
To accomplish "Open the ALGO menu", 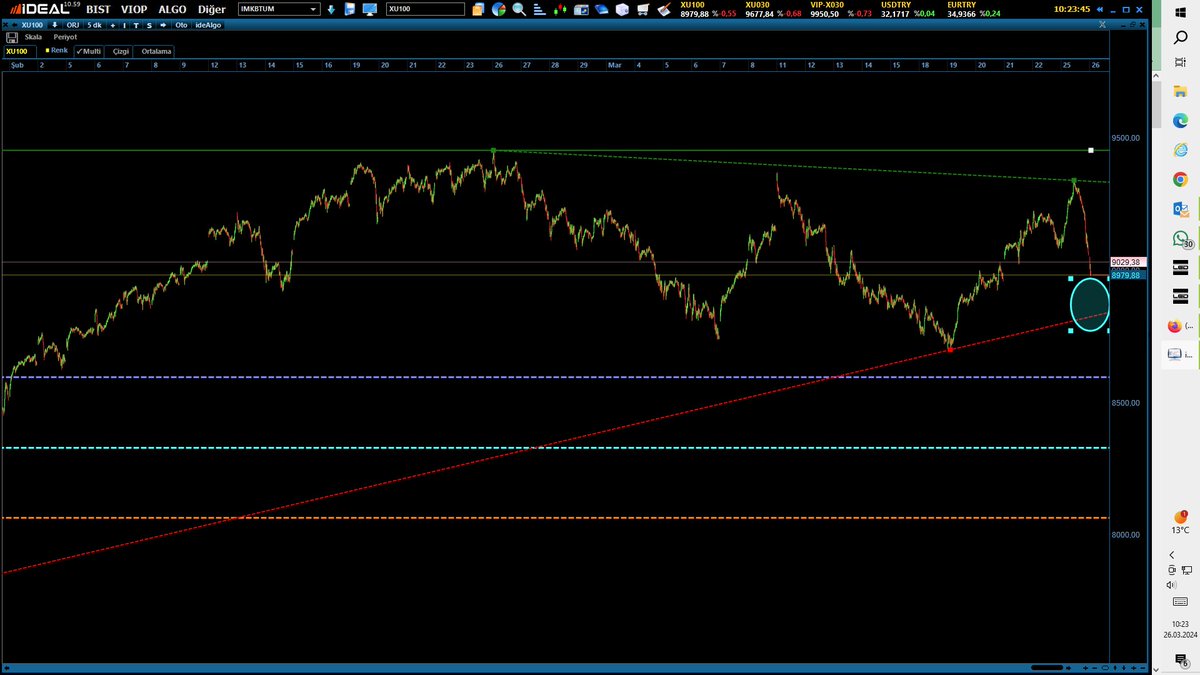I will click(172, 9).
